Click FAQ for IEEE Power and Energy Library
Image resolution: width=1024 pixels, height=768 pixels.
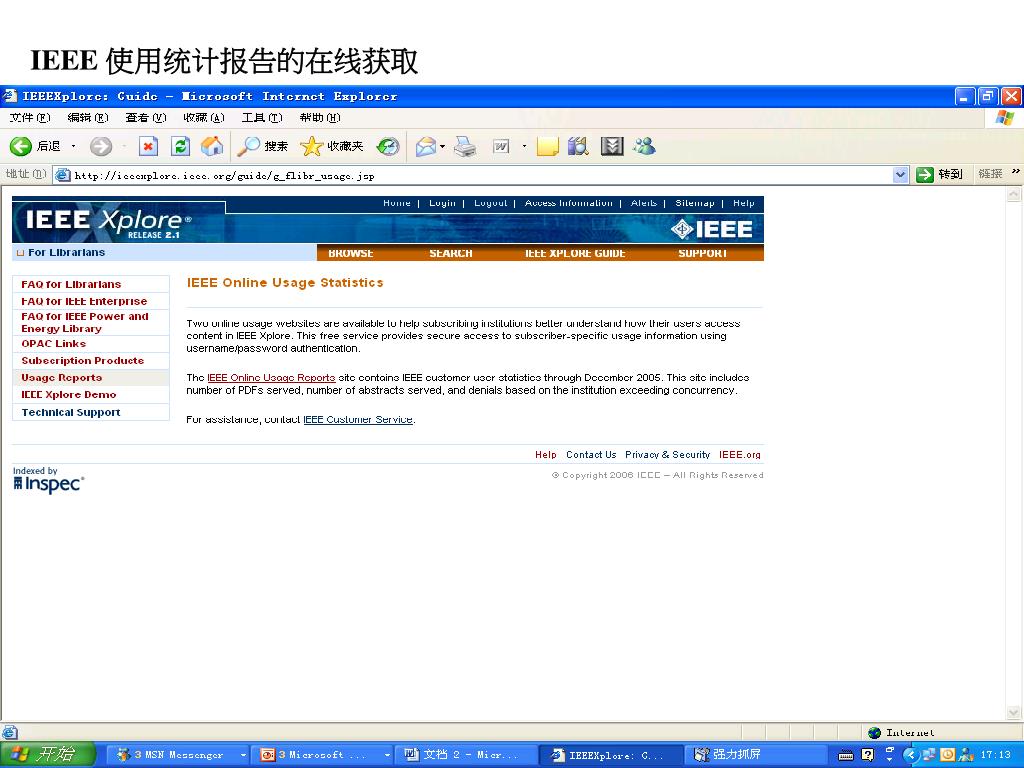[85, 322]
